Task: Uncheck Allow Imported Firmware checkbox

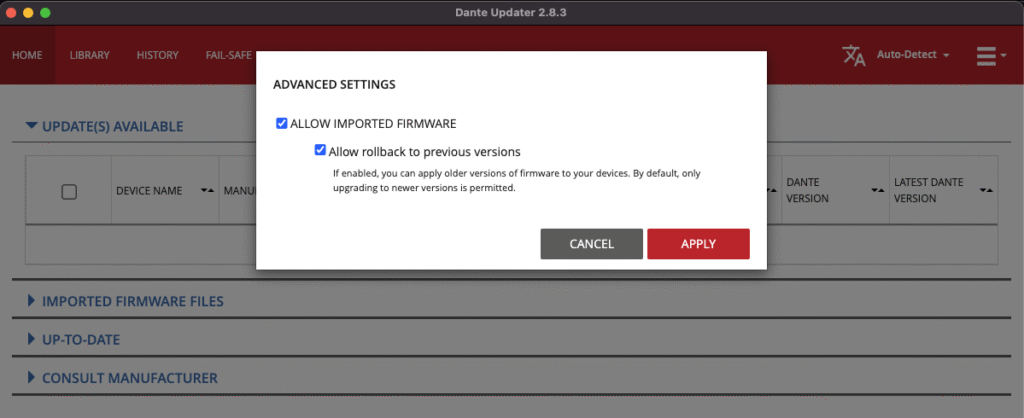Action: pyautogui.click(x=282, y=124)
